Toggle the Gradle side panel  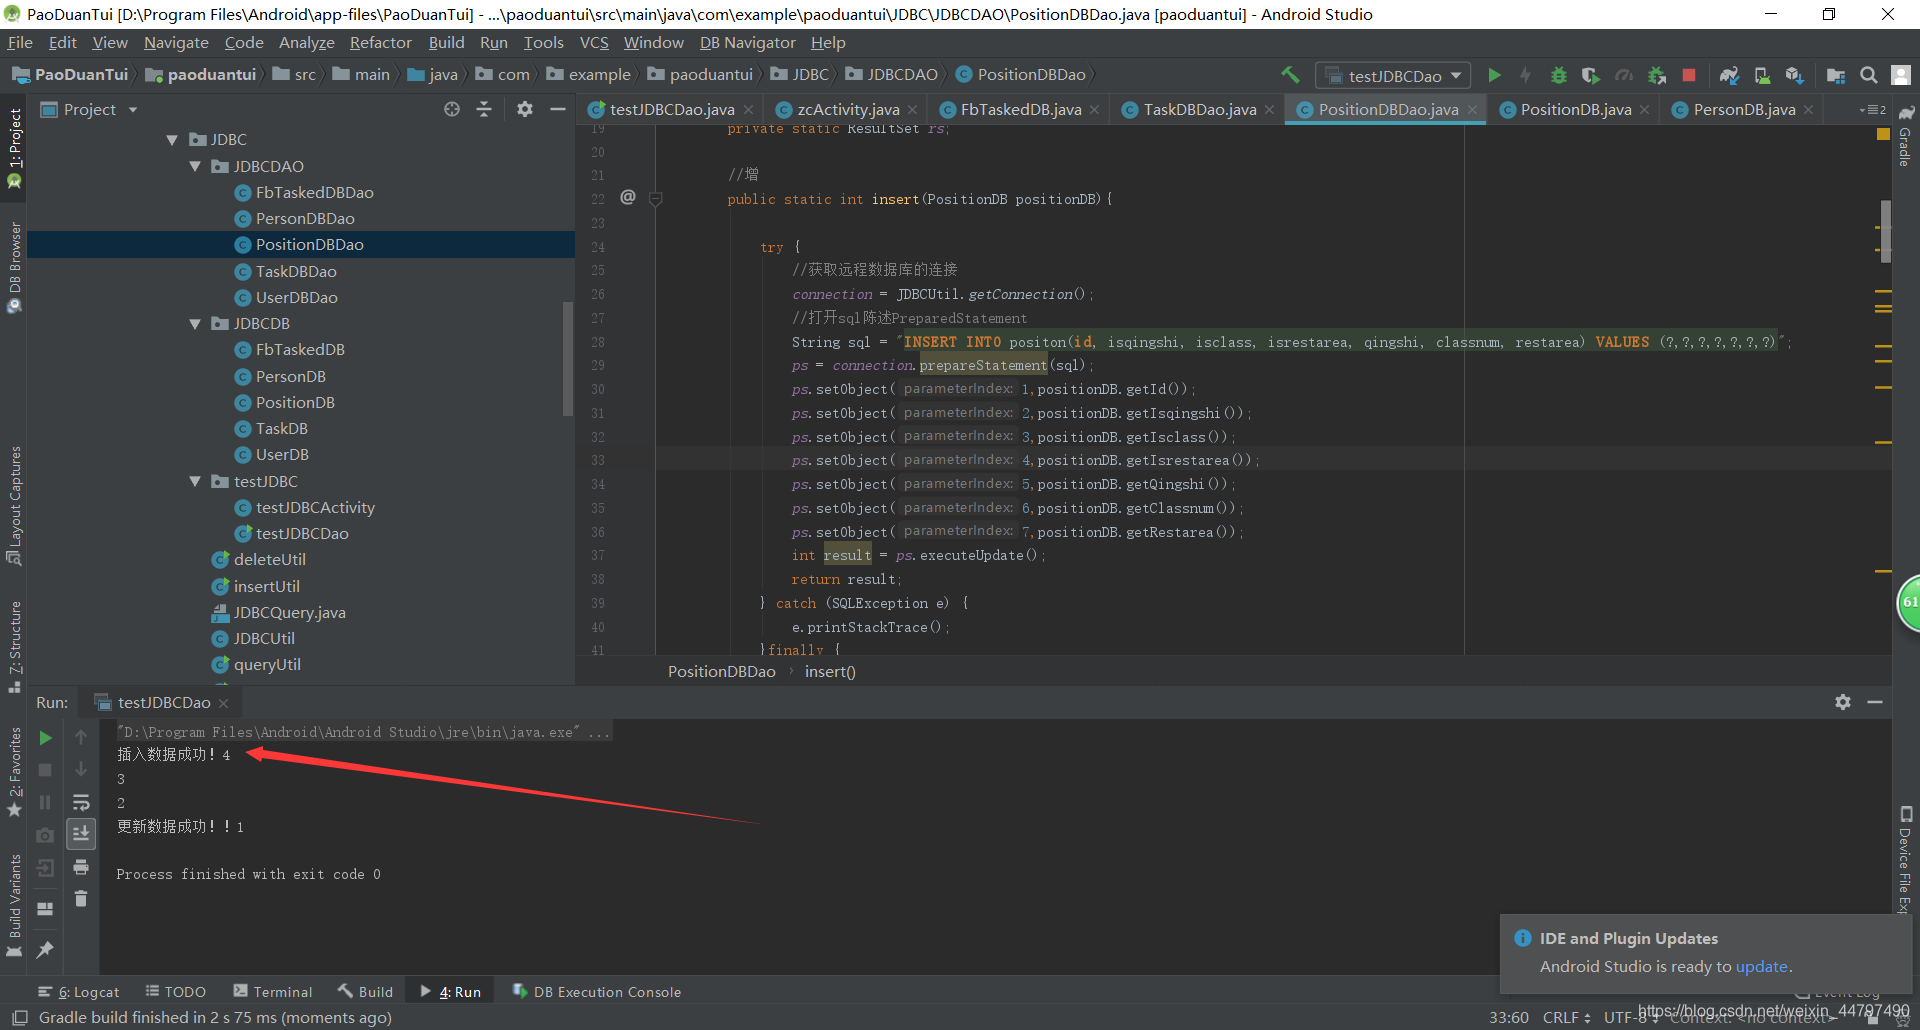[x=1905, y=137]
